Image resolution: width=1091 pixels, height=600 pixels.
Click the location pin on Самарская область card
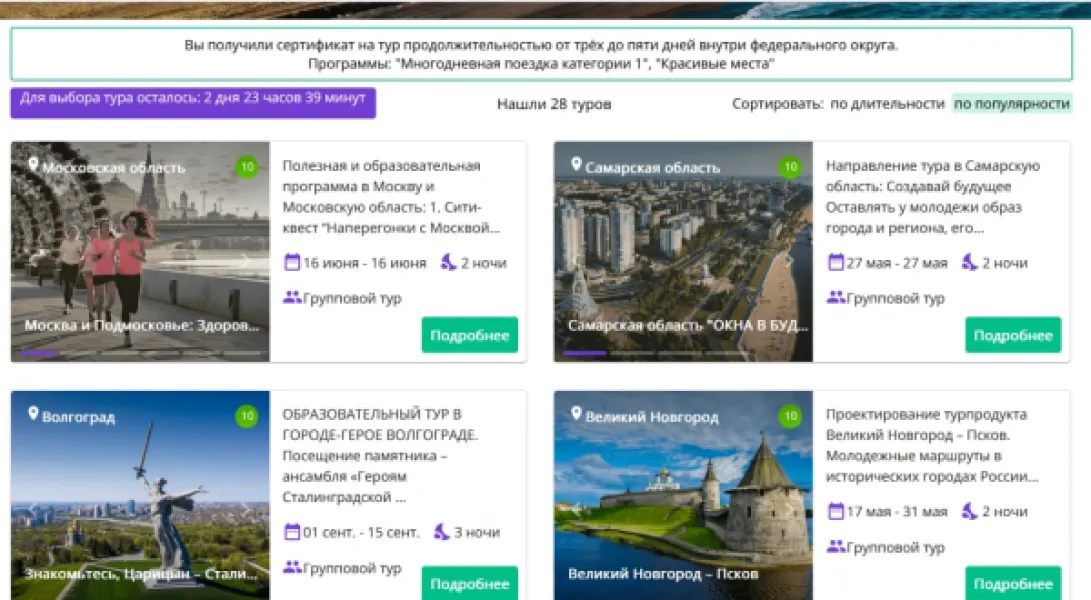pos(576,164)
